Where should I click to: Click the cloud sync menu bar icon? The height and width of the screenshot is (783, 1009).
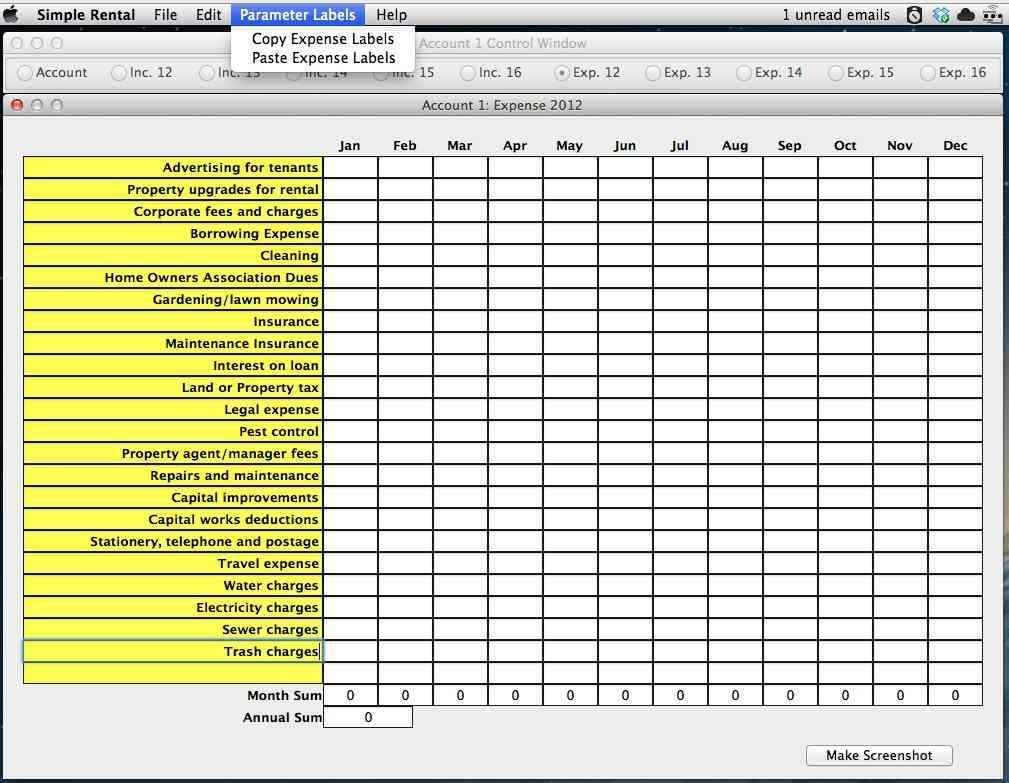(965, 14)
